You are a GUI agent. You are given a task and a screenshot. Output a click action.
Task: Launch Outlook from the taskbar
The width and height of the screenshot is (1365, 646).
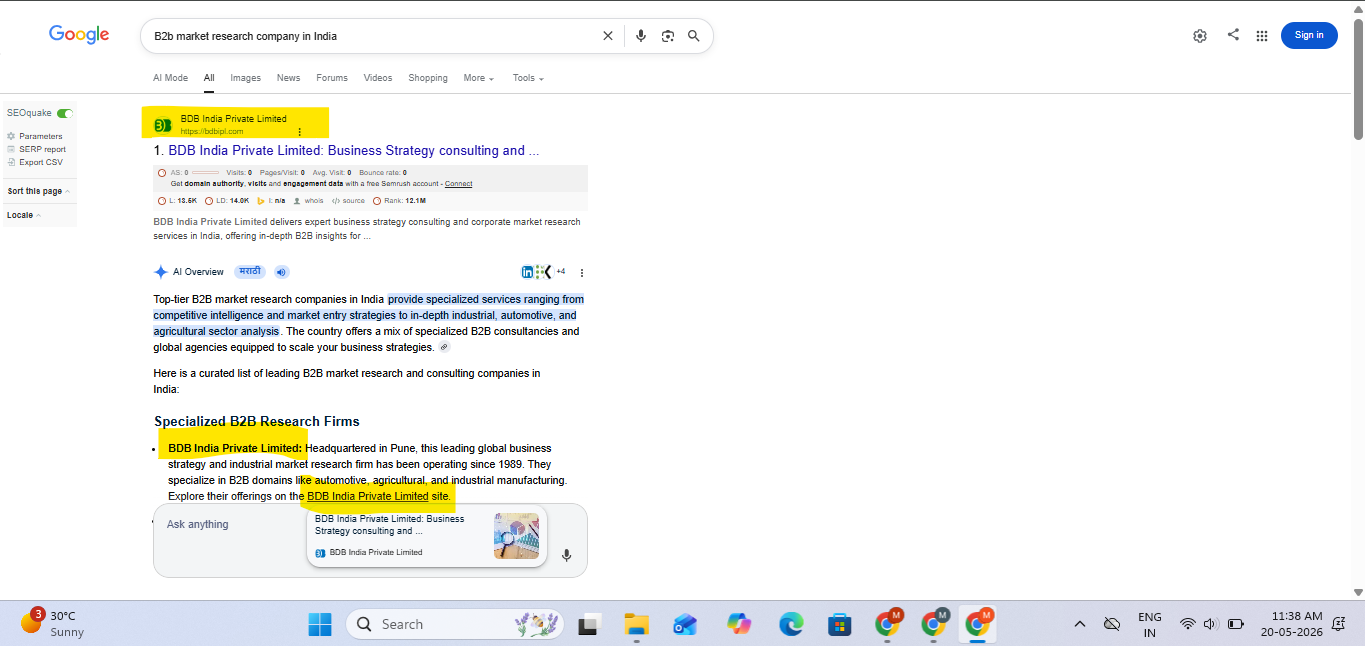pos(685,624)
